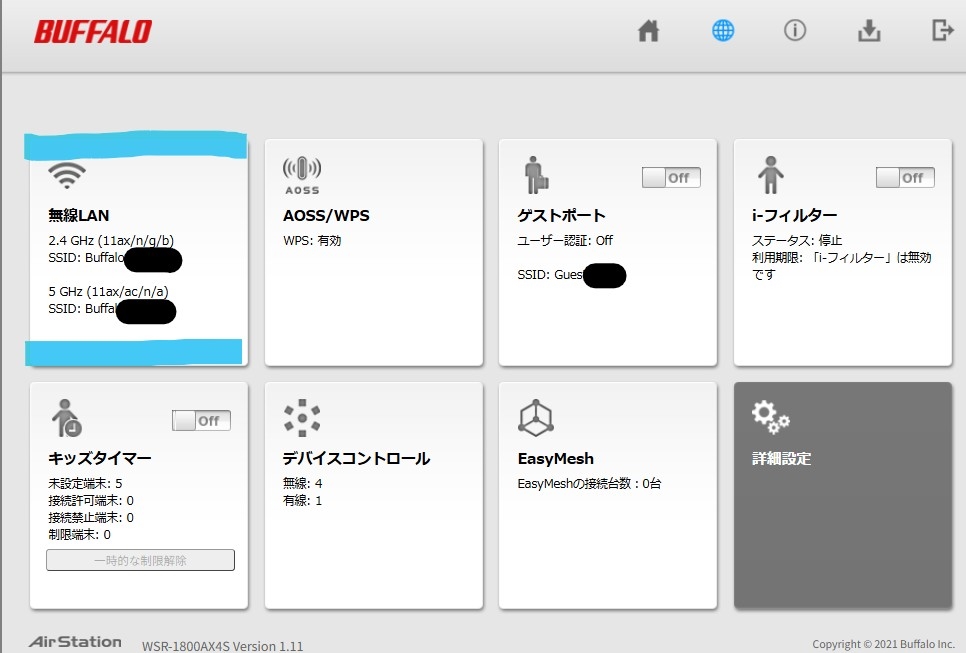Click the ステータス: 停止 text
This screenshot has width=966, height=653.
click(x=797, y=240)
